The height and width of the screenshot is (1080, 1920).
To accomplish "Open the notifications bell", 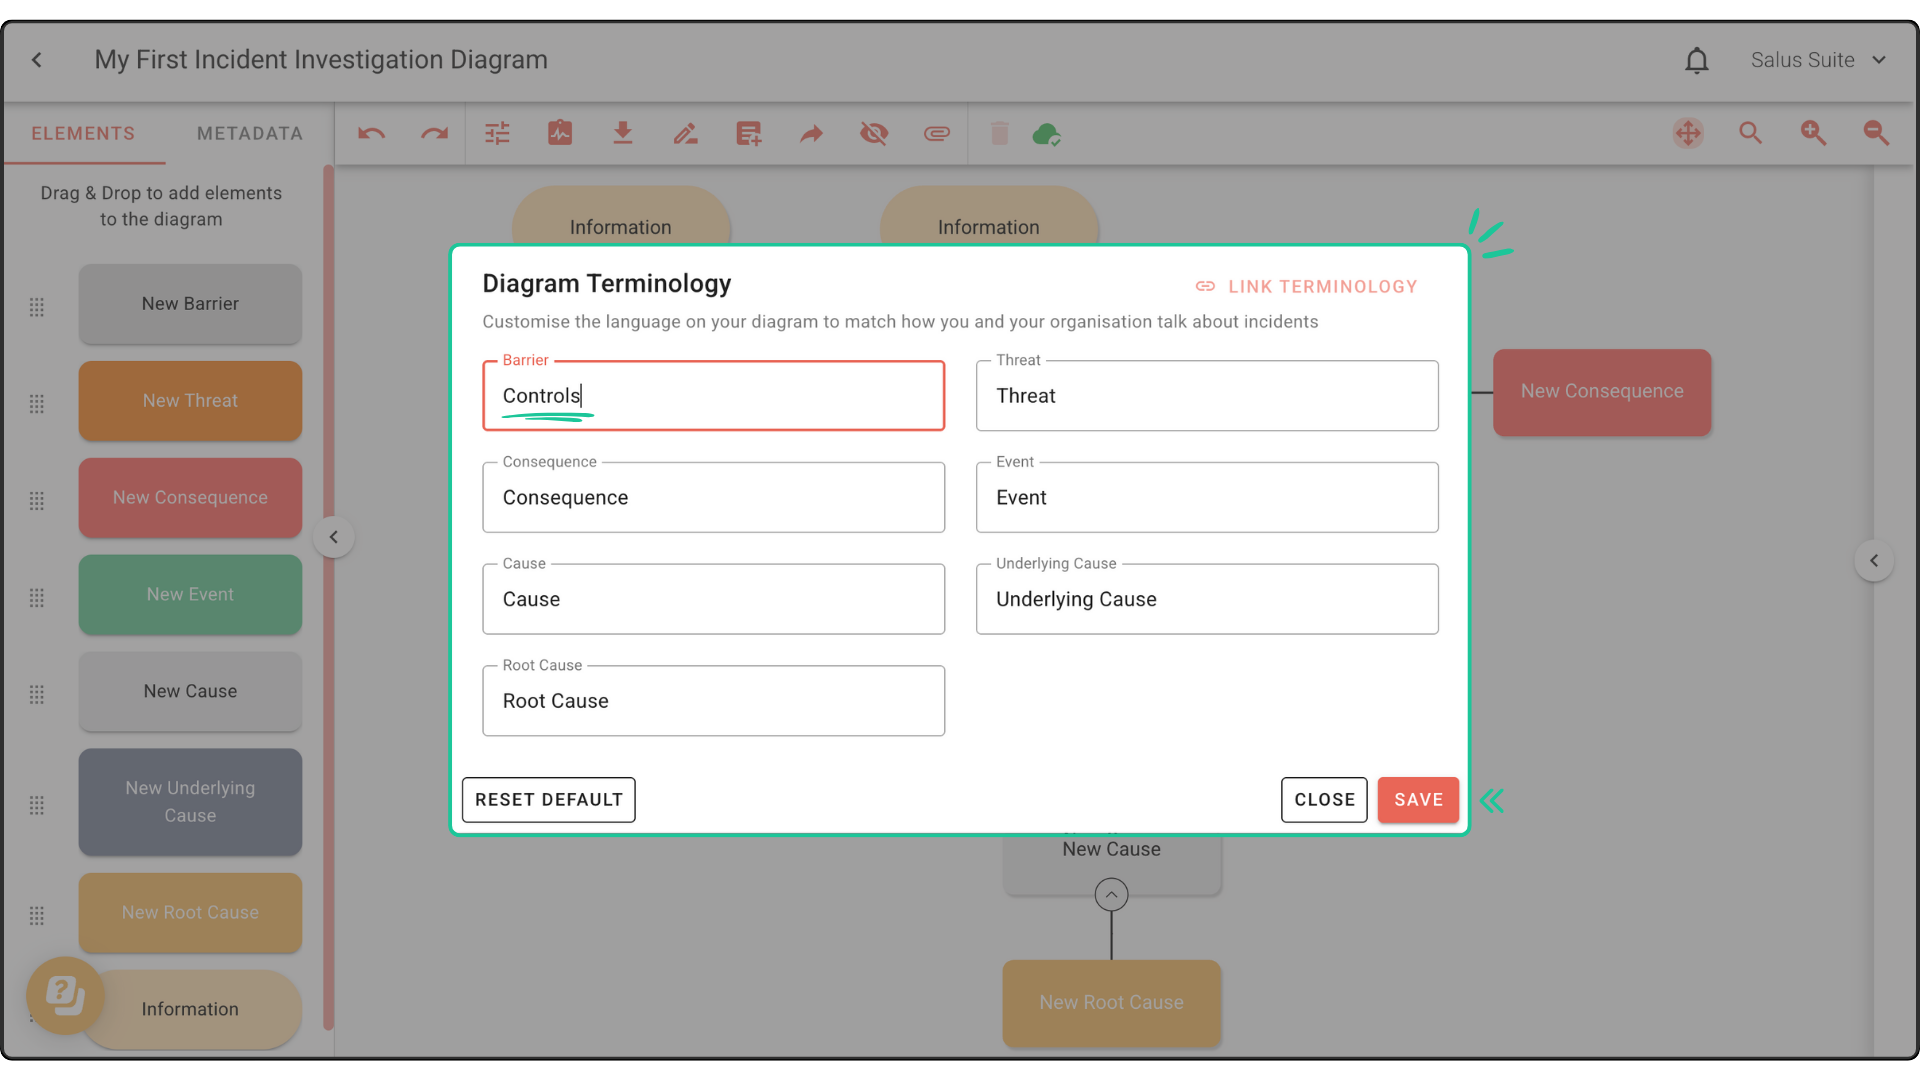I will [x=1696, y=60].
